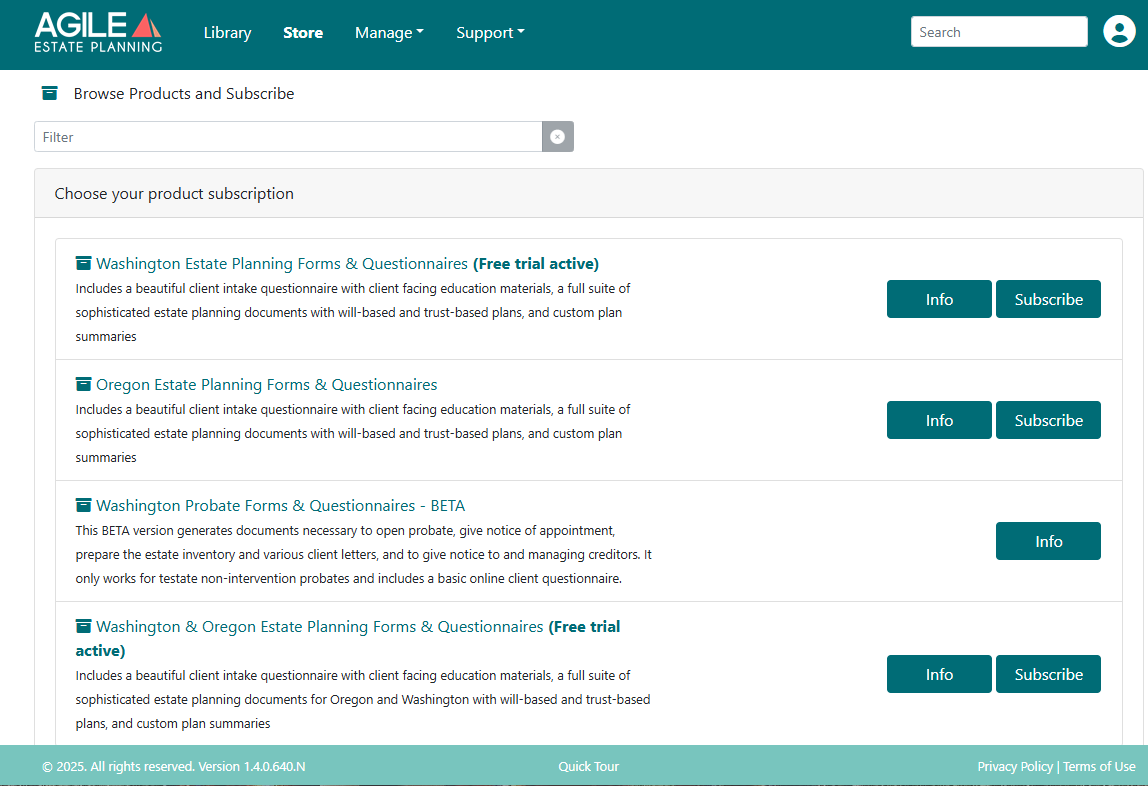Click 'Browse Products and Subscribe' title text

[x=184, y=94]
